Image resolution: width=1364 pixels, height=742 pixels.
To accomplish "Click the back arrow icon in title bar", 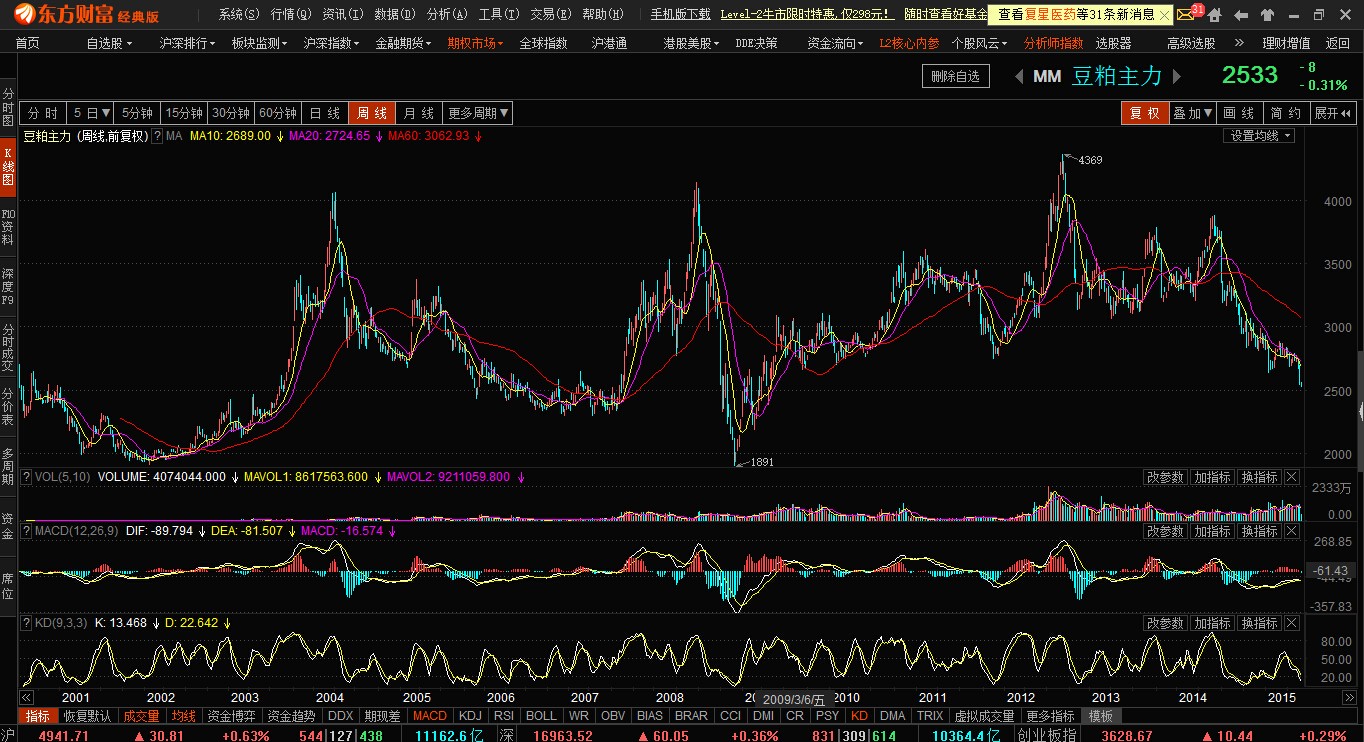I will click(1241, 15).
